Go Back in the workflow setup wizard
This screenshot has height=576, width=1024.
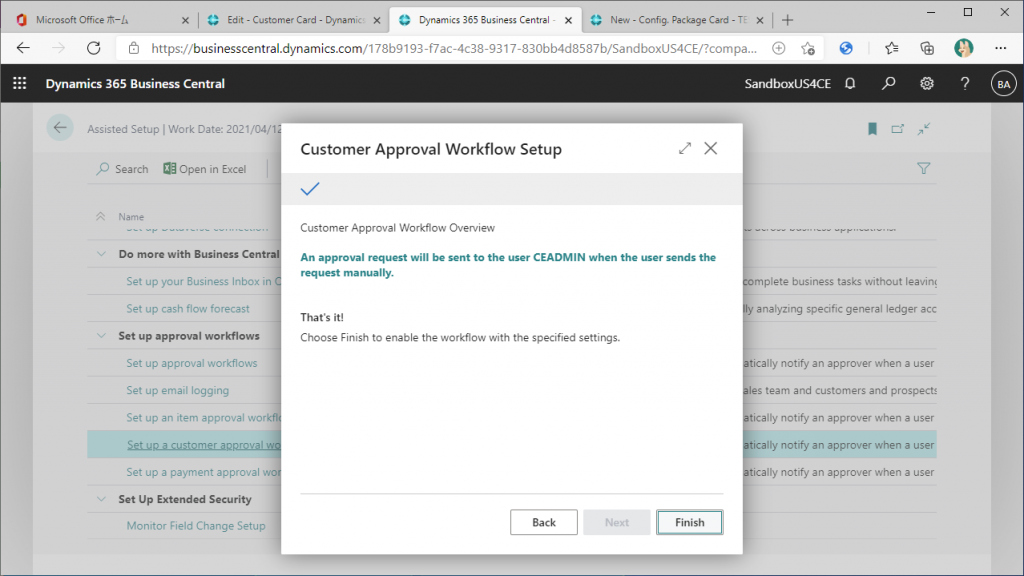(543, 522)
